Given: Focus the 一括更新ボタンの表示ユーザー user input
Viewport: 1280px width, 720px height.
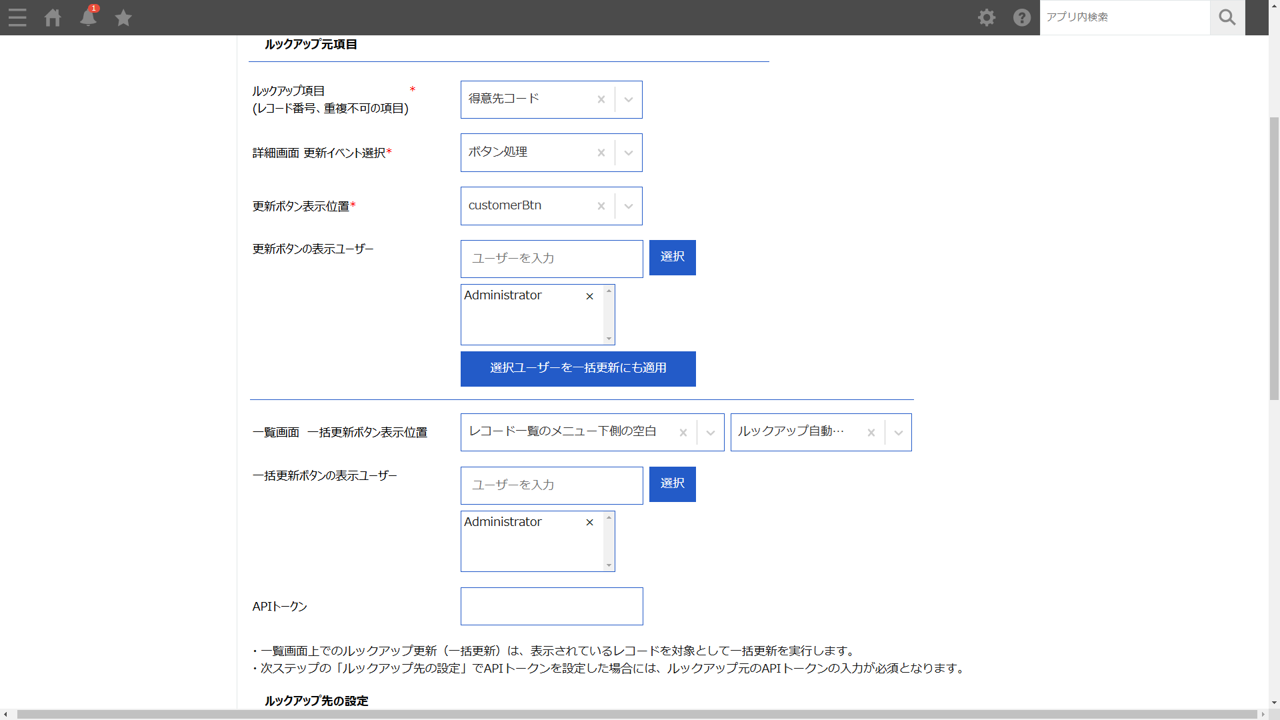Looking at the screenshot, I should (552, 485).
